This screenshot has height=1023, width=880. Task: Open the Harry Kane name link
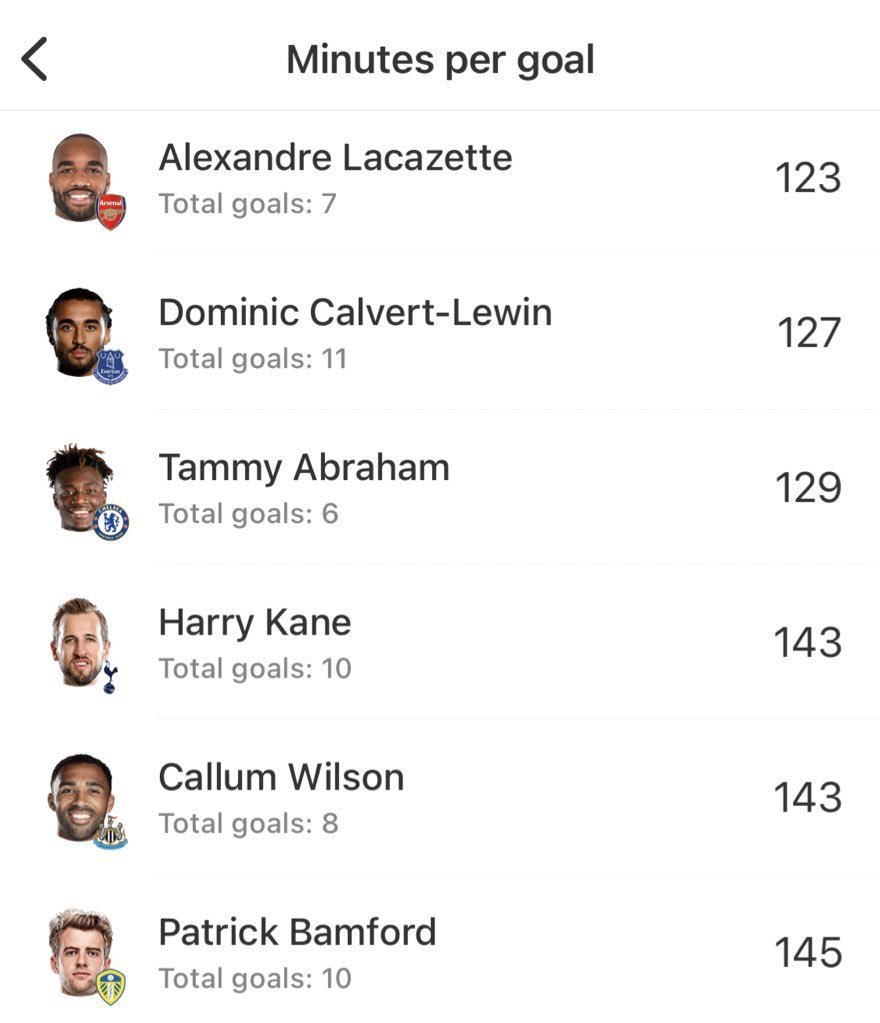[255, 622]
